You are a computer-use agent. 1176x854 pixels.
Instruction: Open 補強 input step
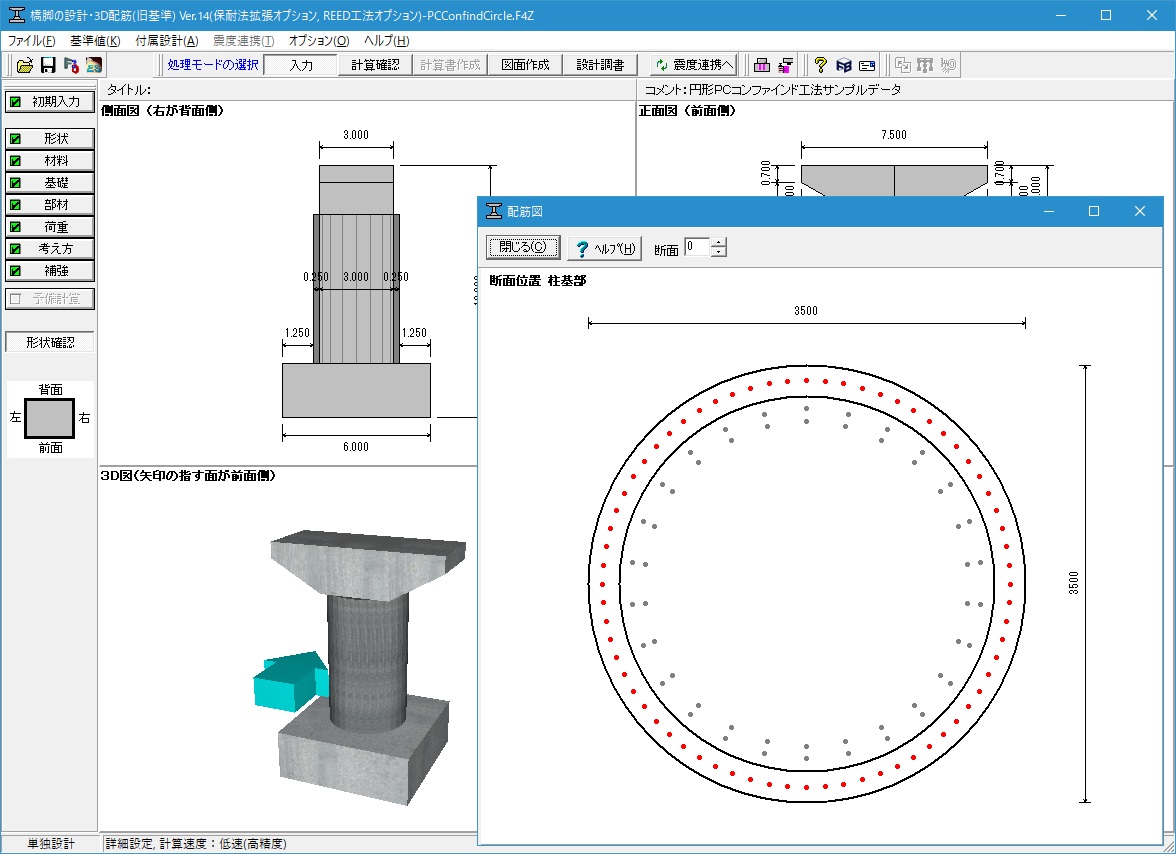(50, 271)
